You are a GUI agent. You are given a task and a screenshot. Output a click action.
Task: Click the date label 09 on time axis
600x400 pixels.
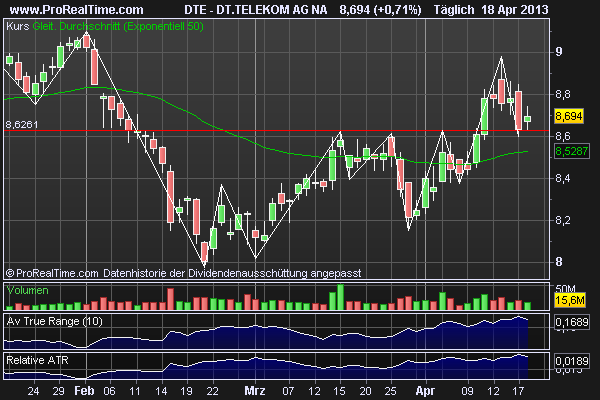click(x=467, y=391)
